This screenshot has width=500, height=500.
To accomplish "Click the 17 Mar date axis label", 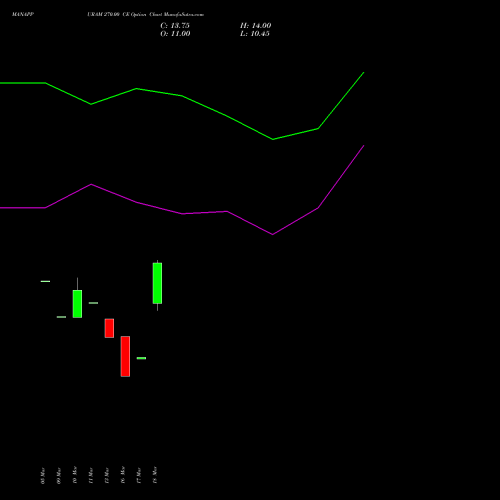I will (x=139, y=476).
